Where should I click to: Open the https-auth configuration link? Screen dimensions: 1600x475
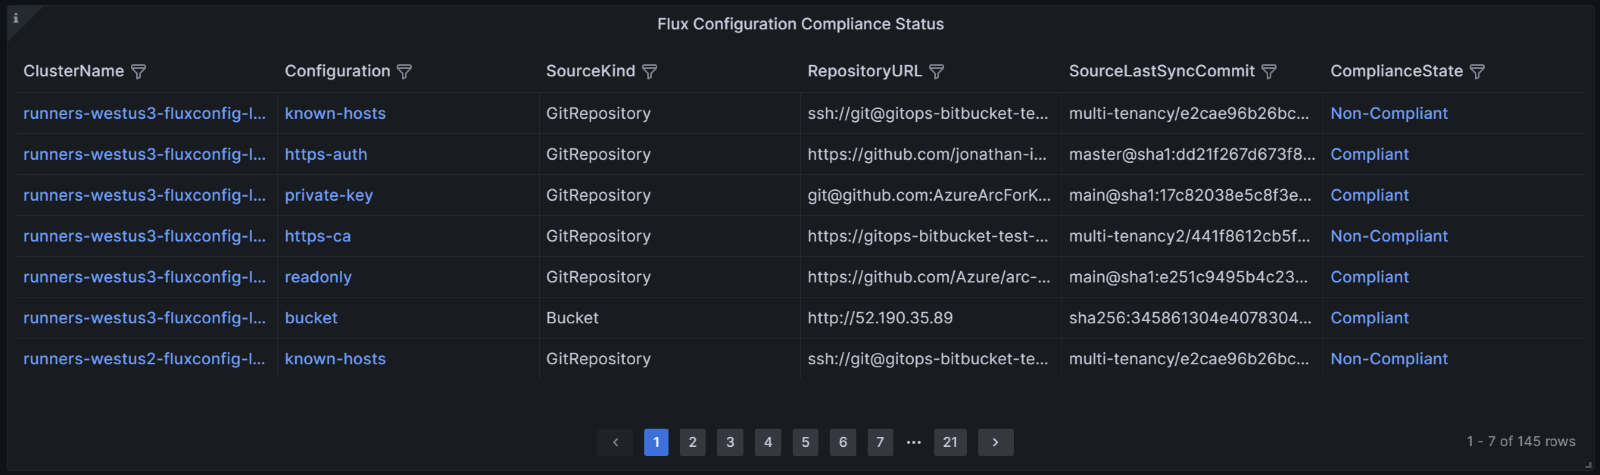click(x=326, y=154)
